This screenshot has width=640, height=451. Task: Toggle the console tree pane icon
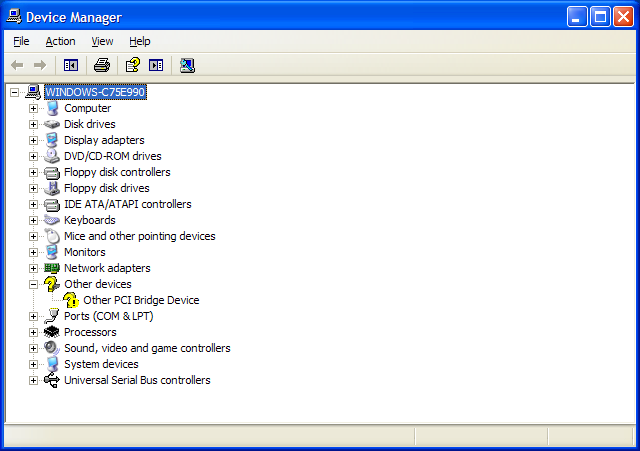click(x=71, y=65)
